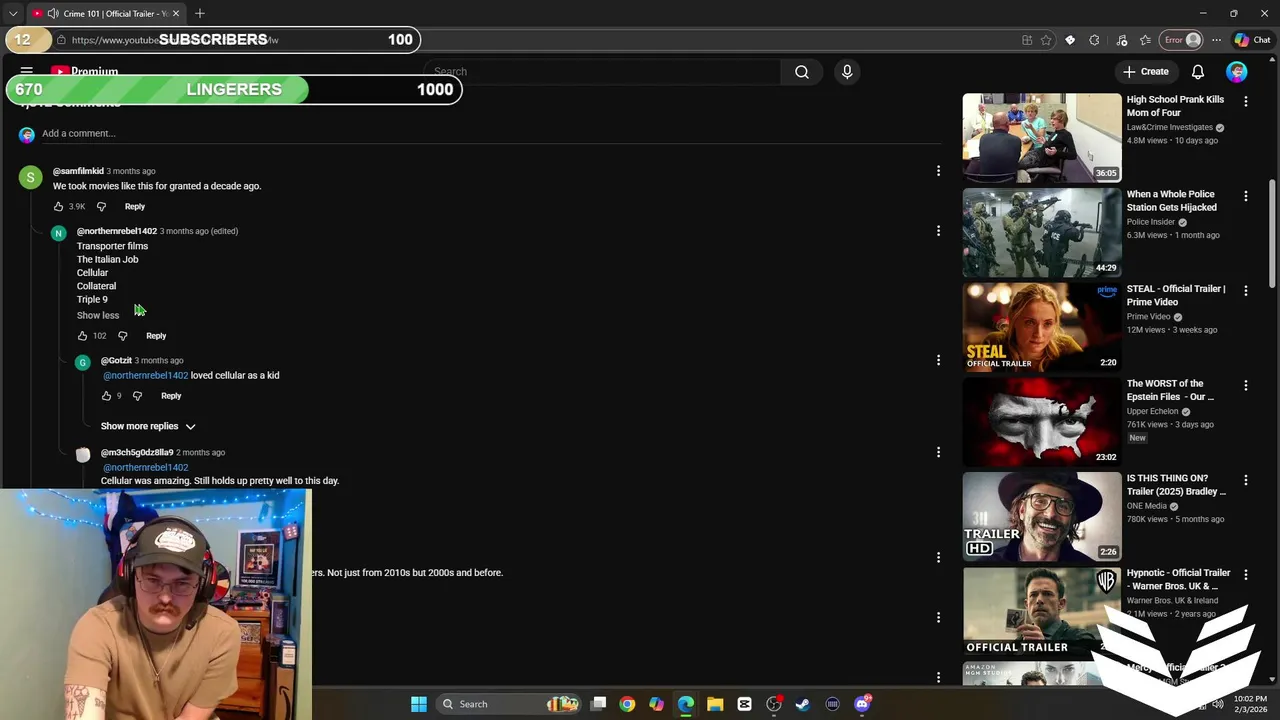Click the Windows taskbar Search box
This screenshot has width=1280, height=720.
pos(511,704)
